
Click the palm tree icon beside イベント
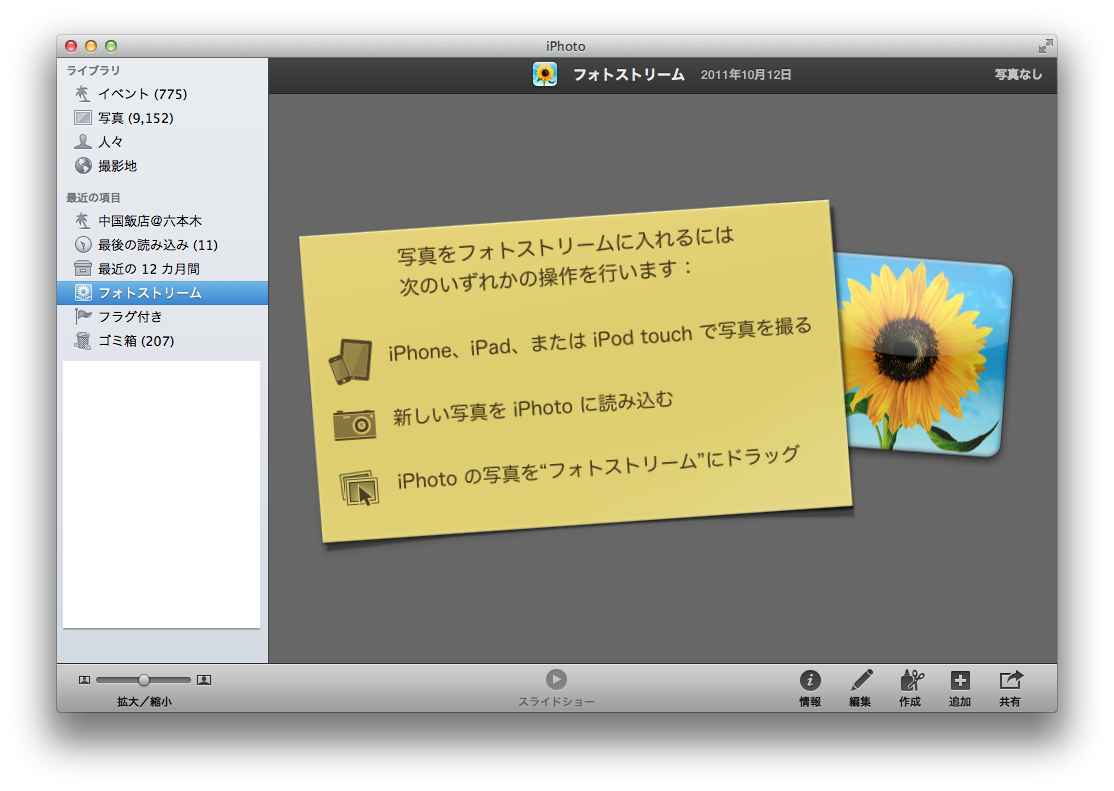coord(83,93)
